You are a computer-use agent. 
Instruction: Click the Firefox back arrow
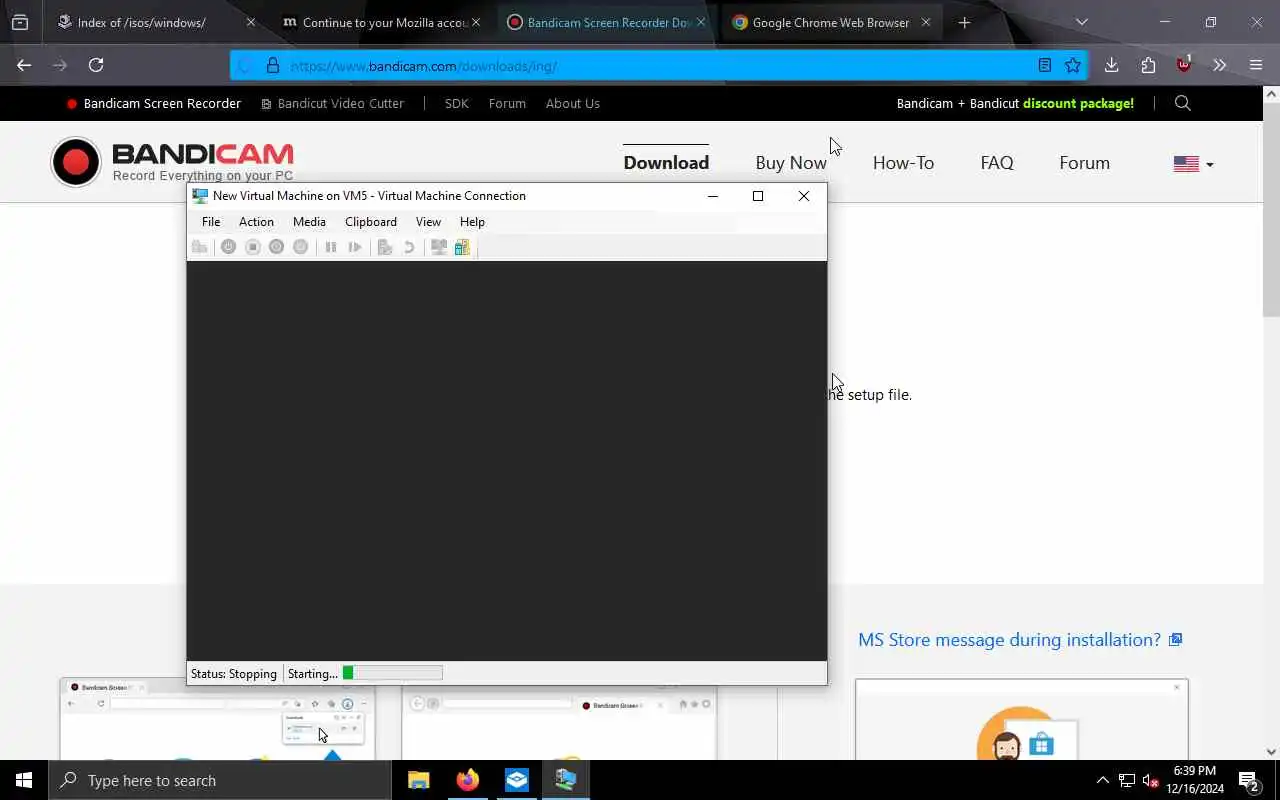[x=24, y=65]
